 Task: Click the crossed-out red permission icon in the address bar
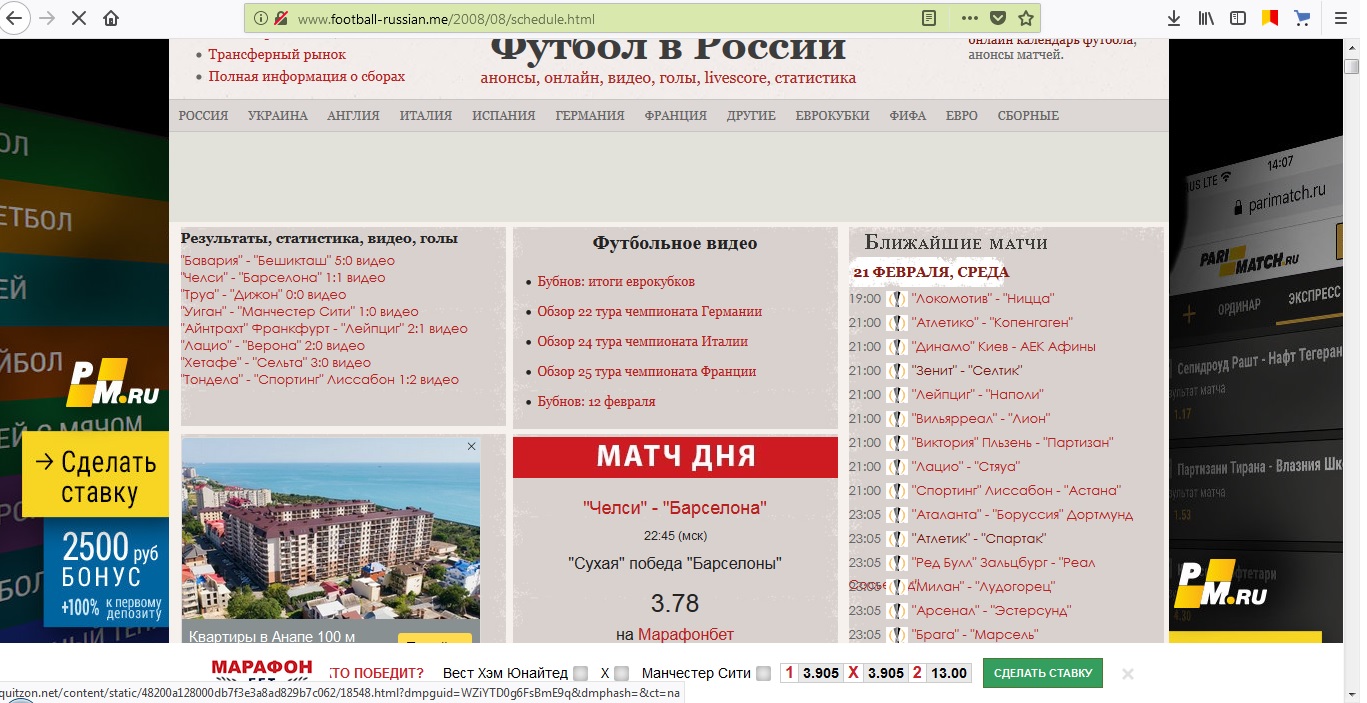pos(281,18)
